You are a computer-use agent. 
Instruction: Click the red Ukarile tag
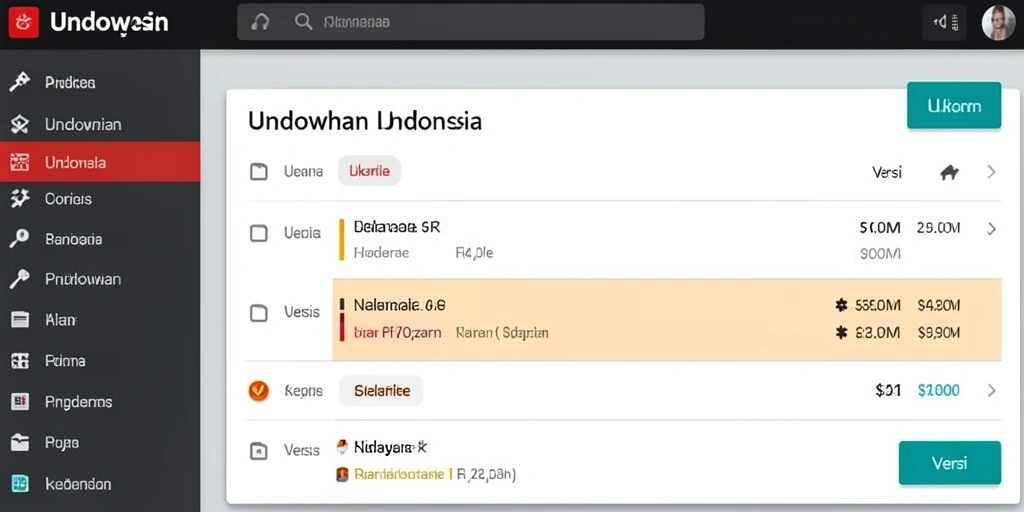[x=370, y=171]
